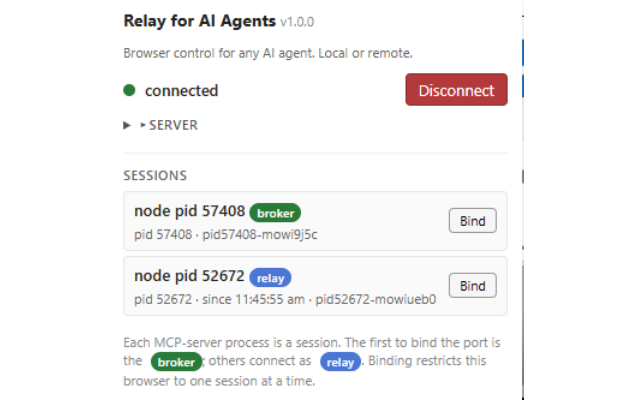Click the v1.0.0 version label
The image size is (640, 400).
coord(297,22)
